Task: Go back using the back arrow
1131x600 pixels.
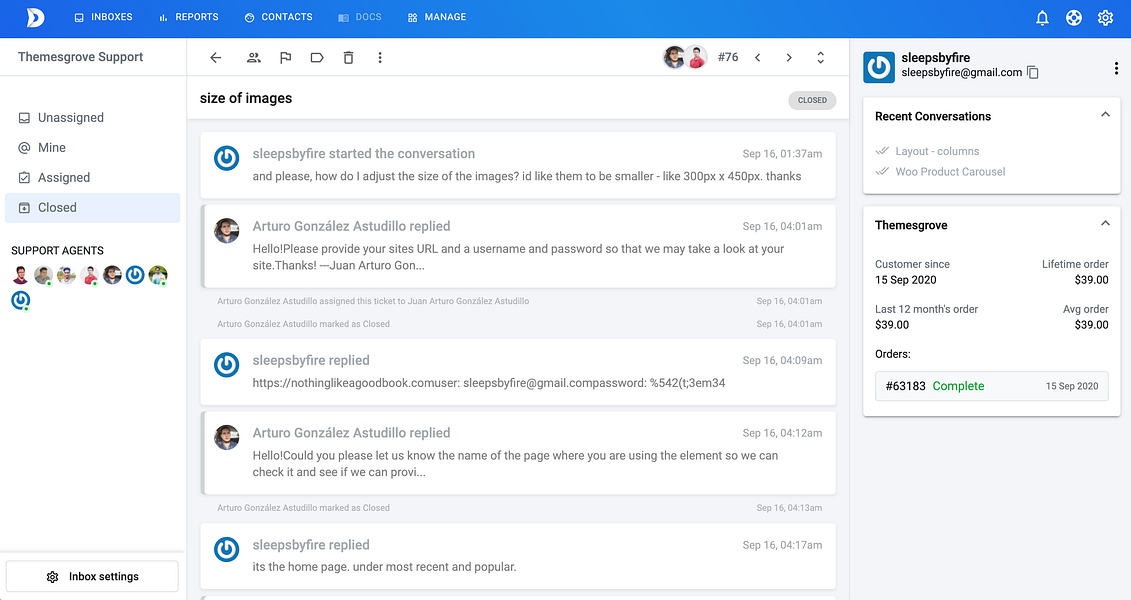Action: click(x=215, y=58)
